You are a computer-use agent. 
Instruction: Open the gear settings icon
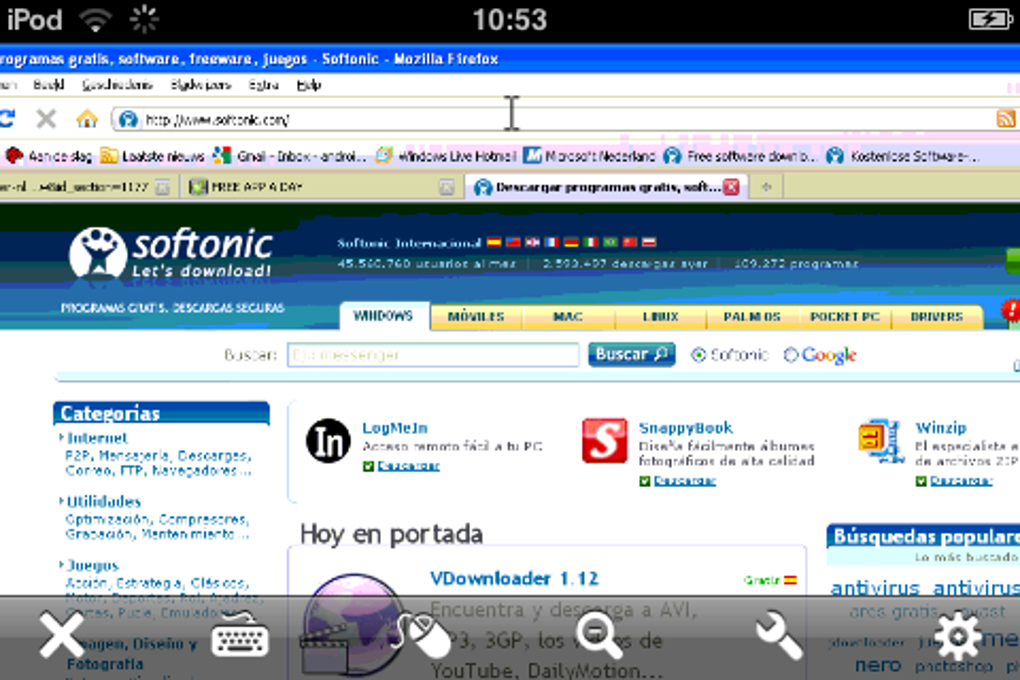(x=957, y=636)
